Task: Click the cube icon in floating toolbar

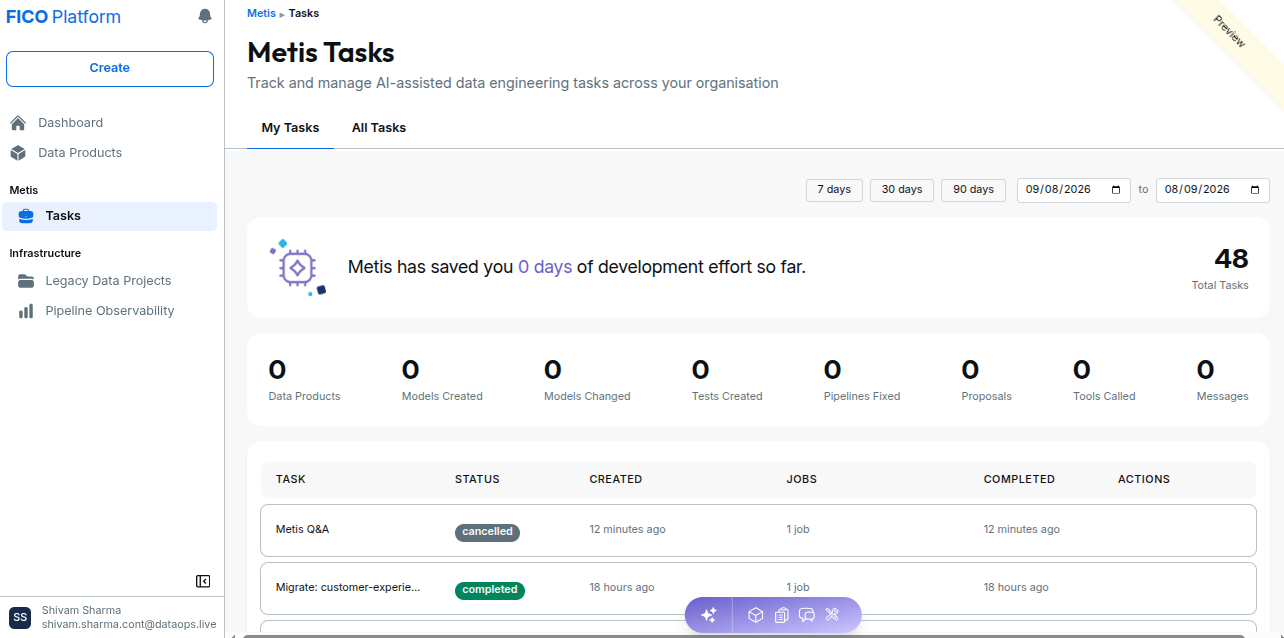Action: click(756, 615)
